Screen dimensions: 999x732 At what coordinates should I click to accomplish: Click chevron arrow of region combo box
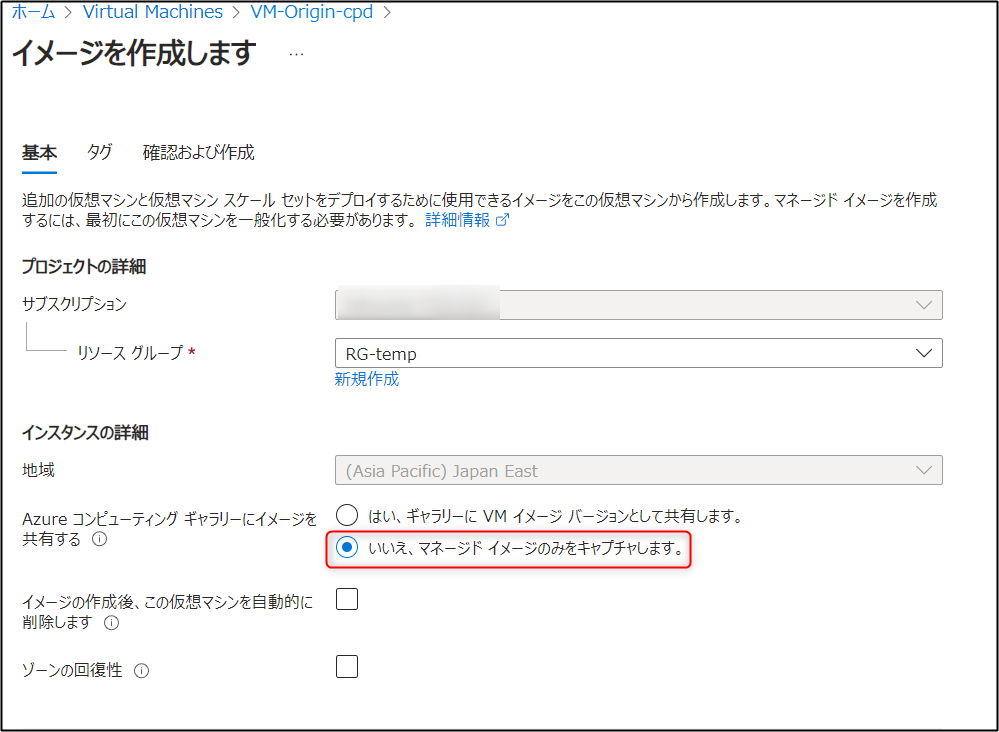pyautogui.click(x=924, y=470)
